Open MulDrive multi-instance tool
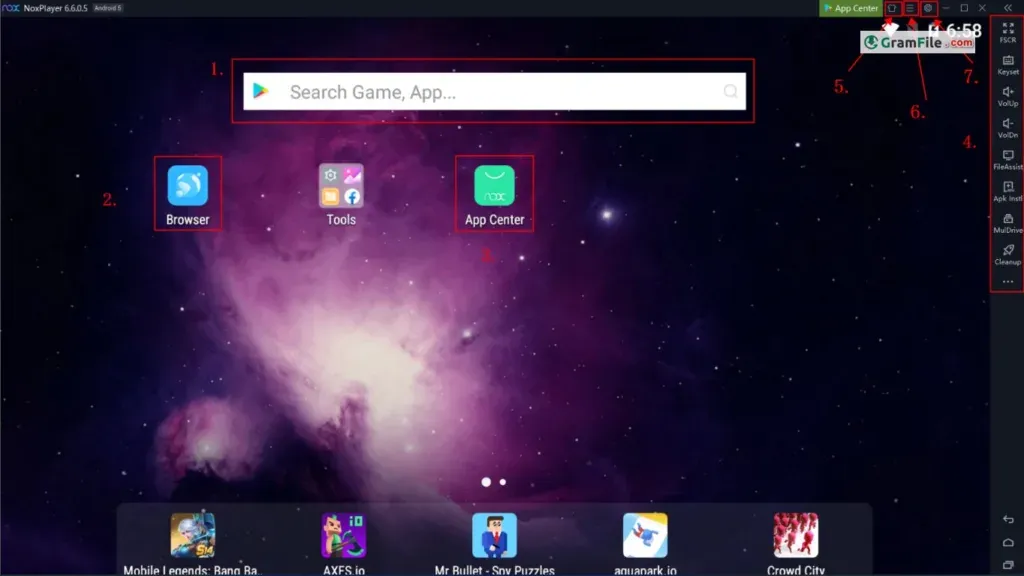Image resolution: width=1024 pixels, height=576 pixels. point(1008,223)
